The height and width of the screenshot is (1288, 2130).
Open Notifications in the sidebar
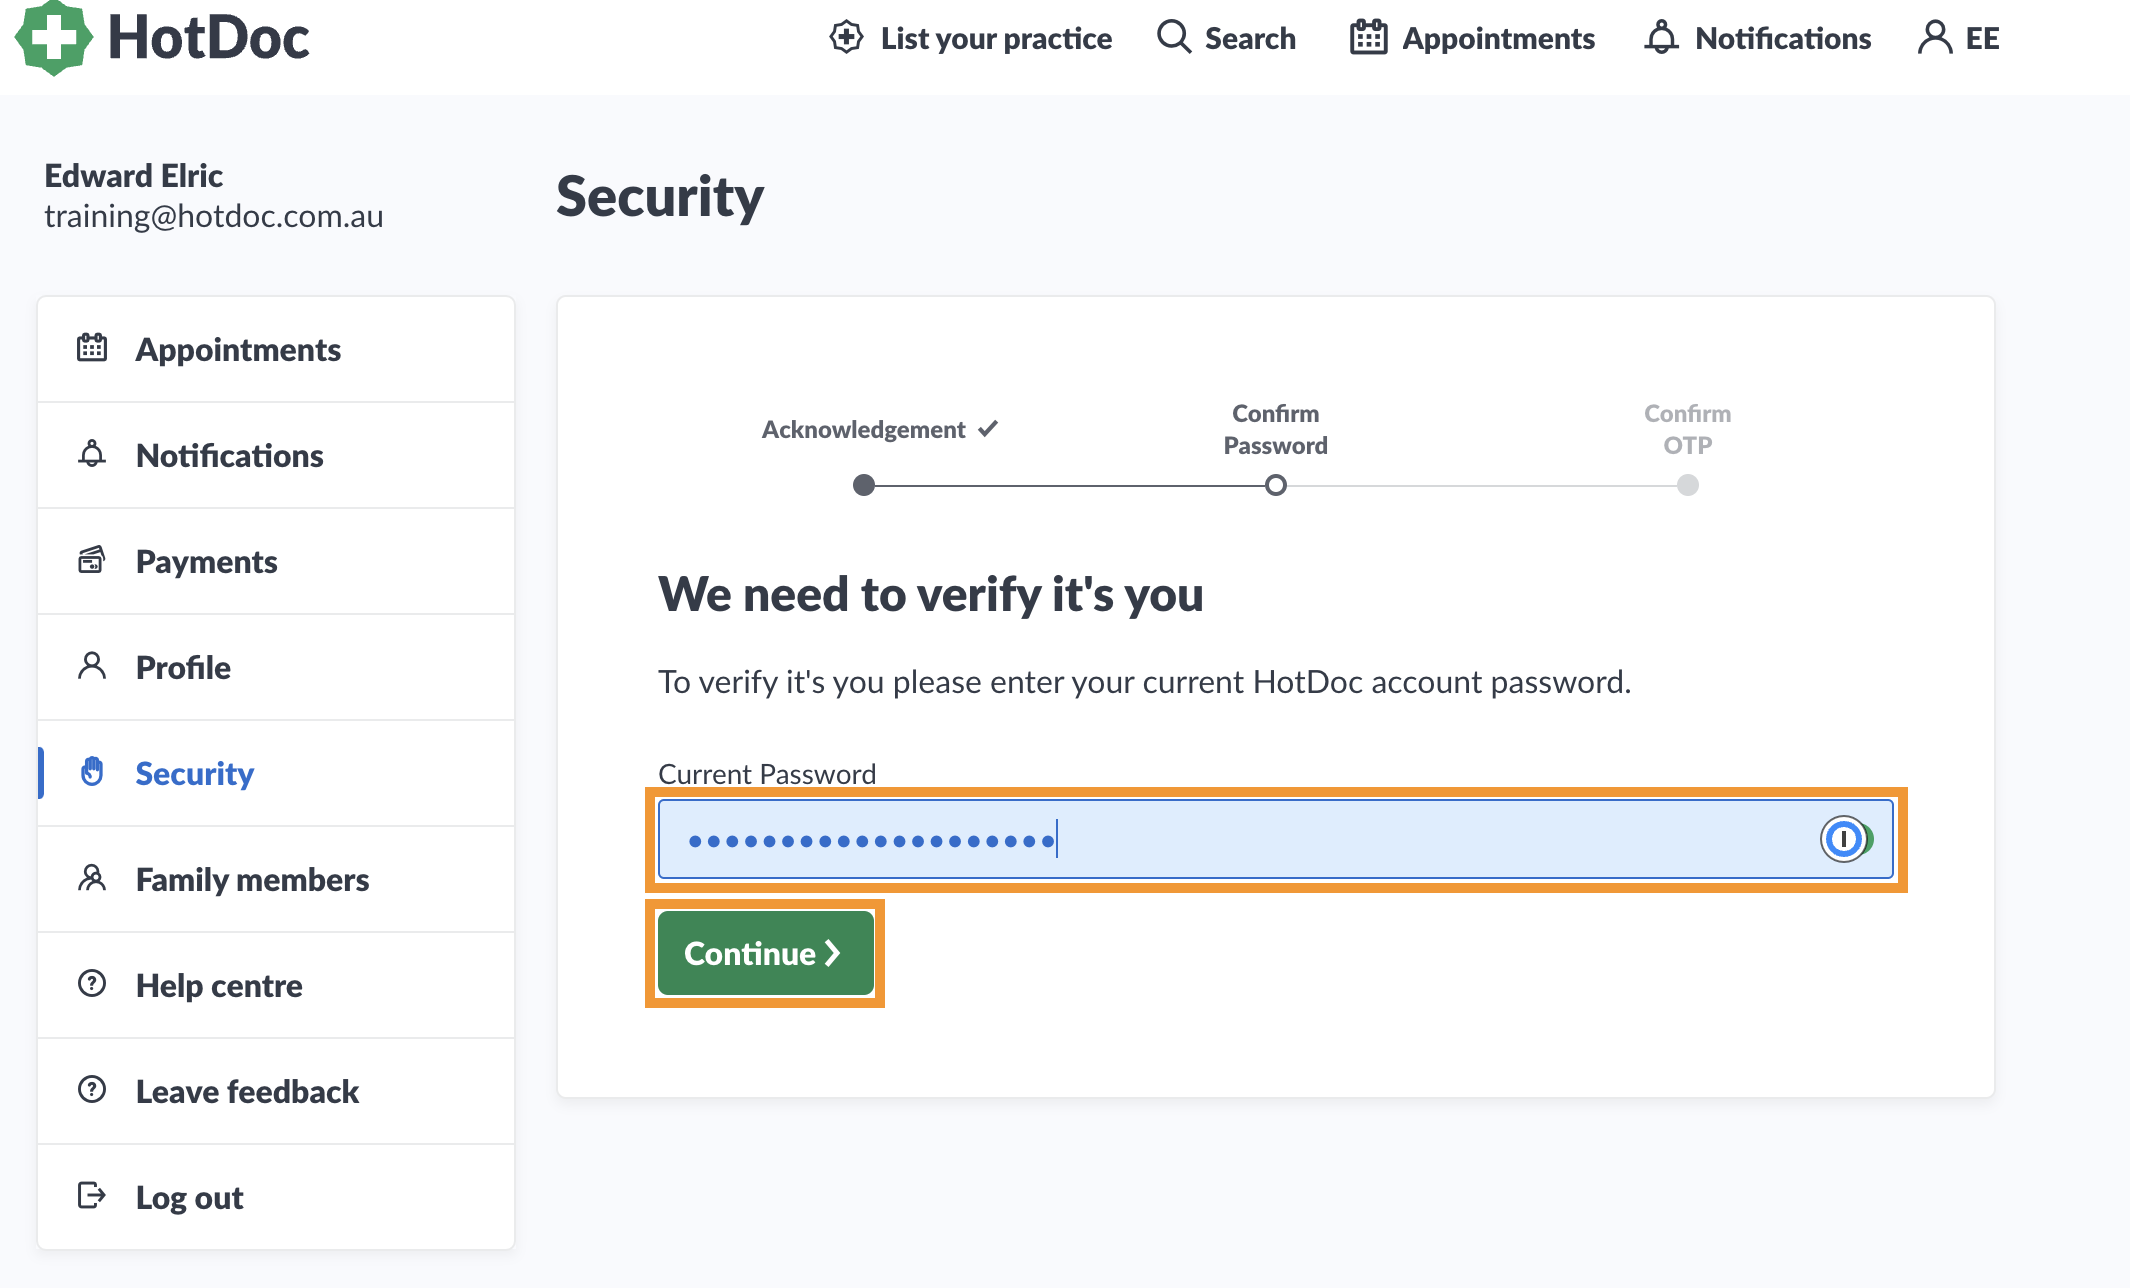coord(276,456)
